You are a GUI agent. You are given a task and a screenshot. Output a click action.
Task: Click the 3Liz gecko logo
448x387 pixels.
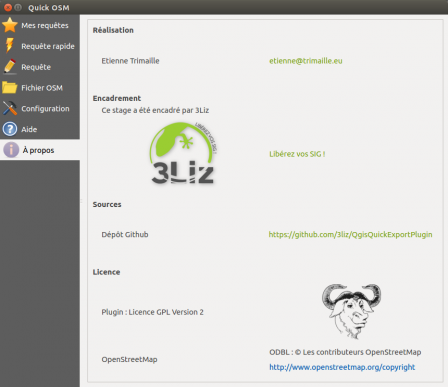(183, 153)
